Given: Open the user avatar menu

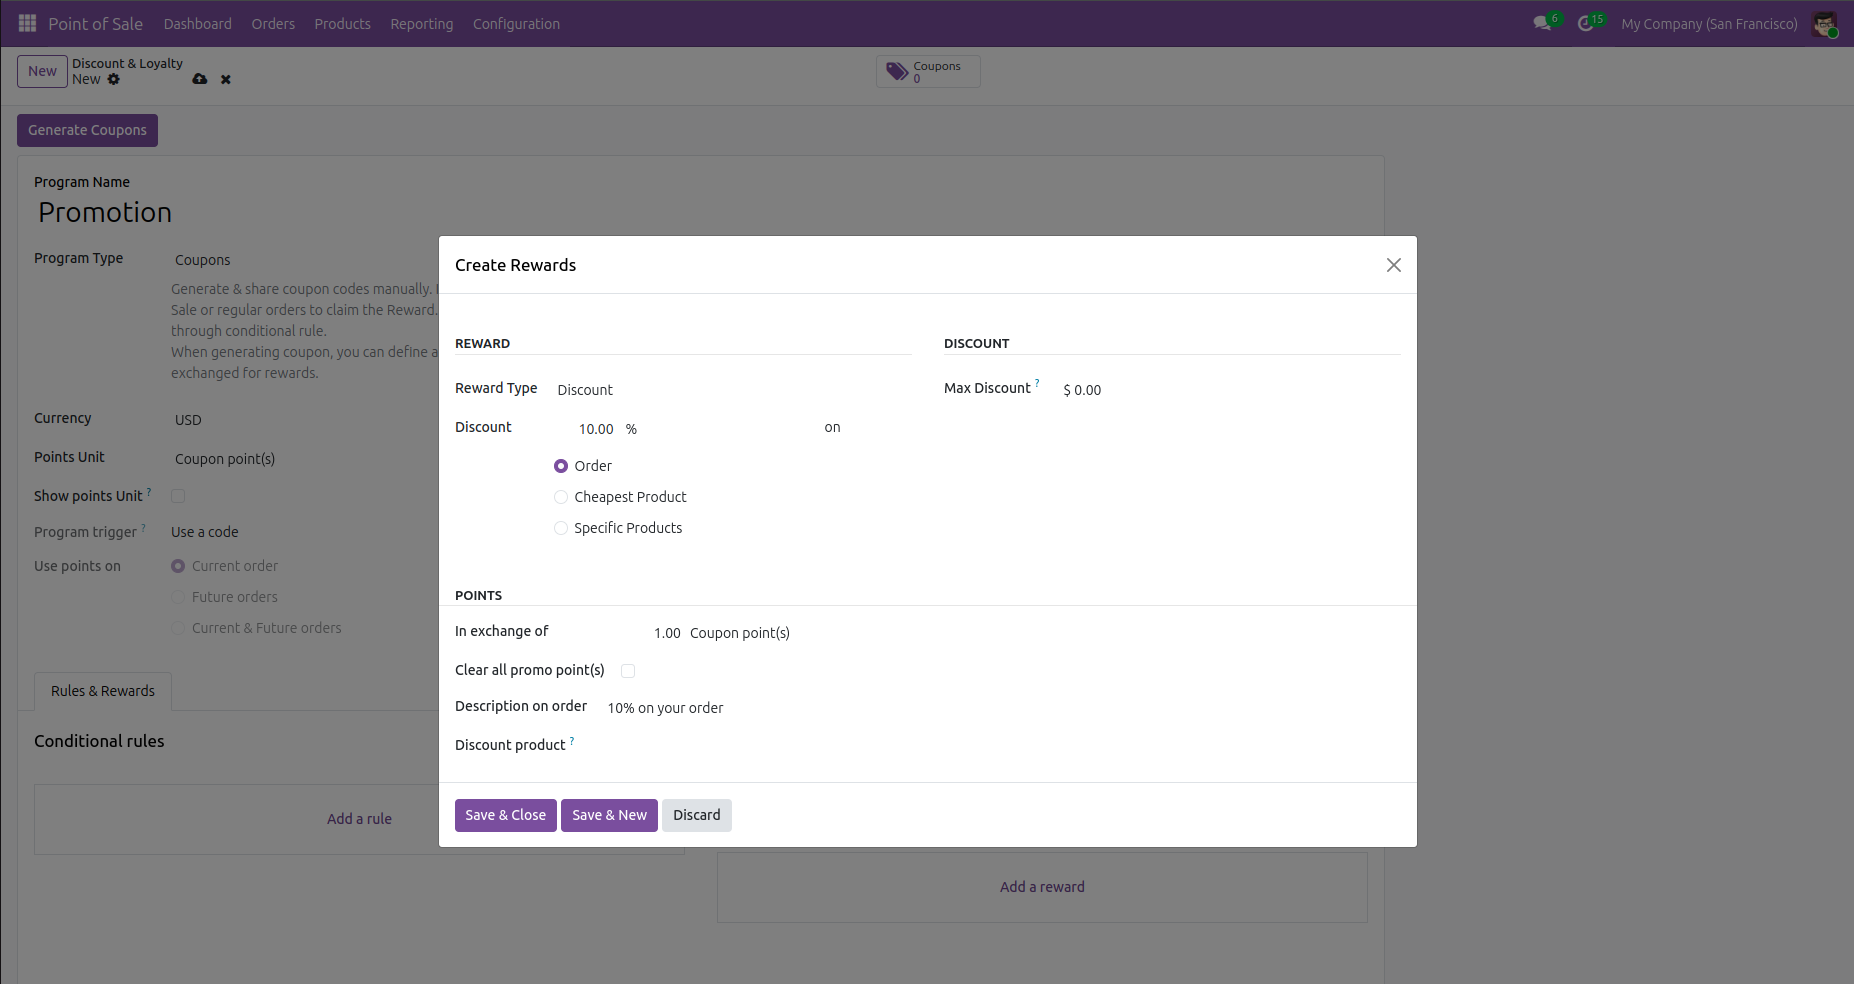Looking at the screenshot, I should pyautogui.click(x=1825, y=23).
